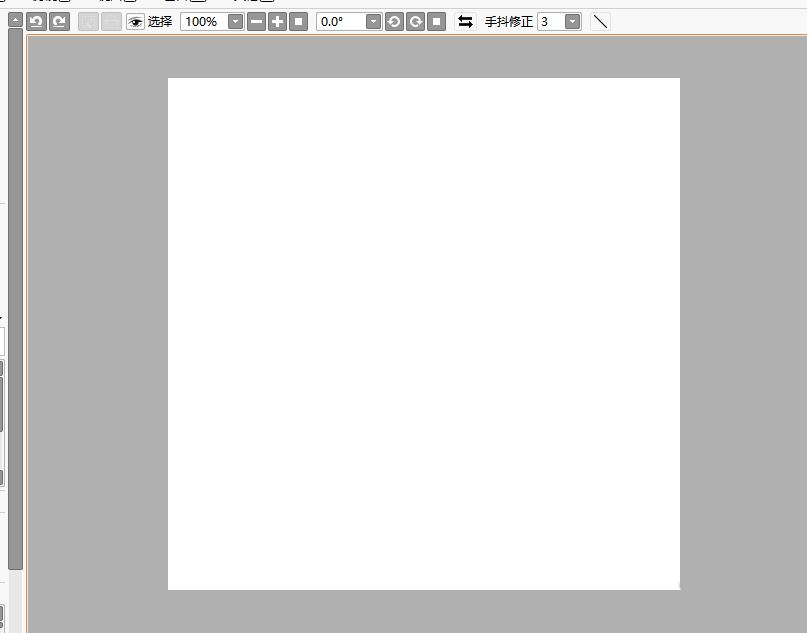
Task: Flip the canvas view horizontally
Action: coord(465,22)
